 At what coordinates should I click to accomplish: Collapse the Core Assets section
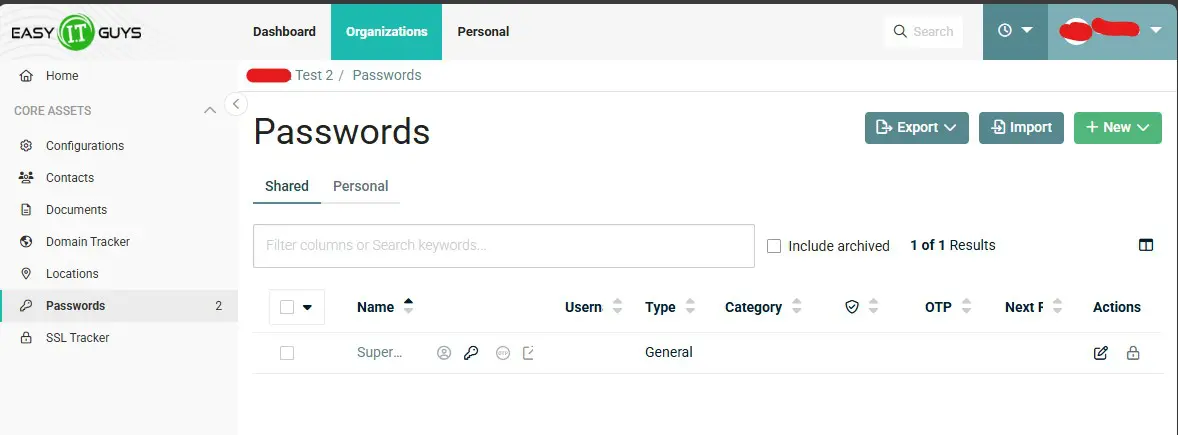click(210, 111)
